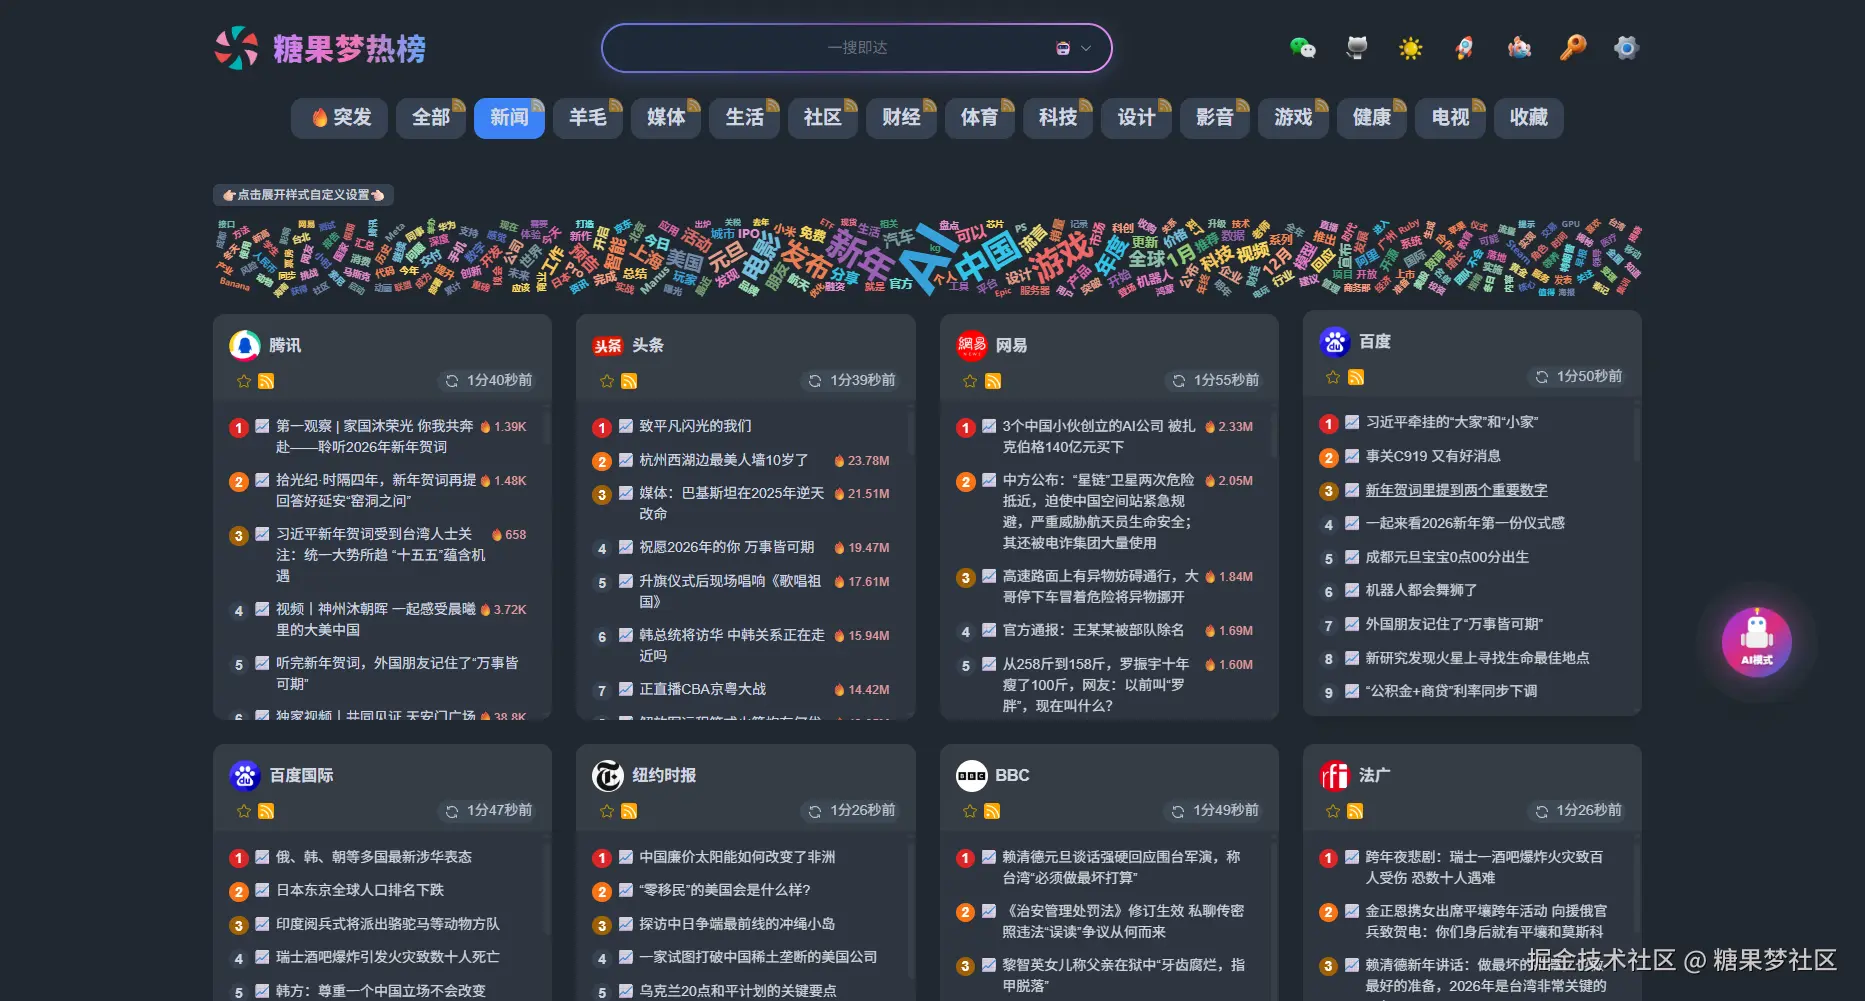Open trend chart for 事关C919 又有好消息
1865x1001 pixels.
click(x=1352, y=455)
